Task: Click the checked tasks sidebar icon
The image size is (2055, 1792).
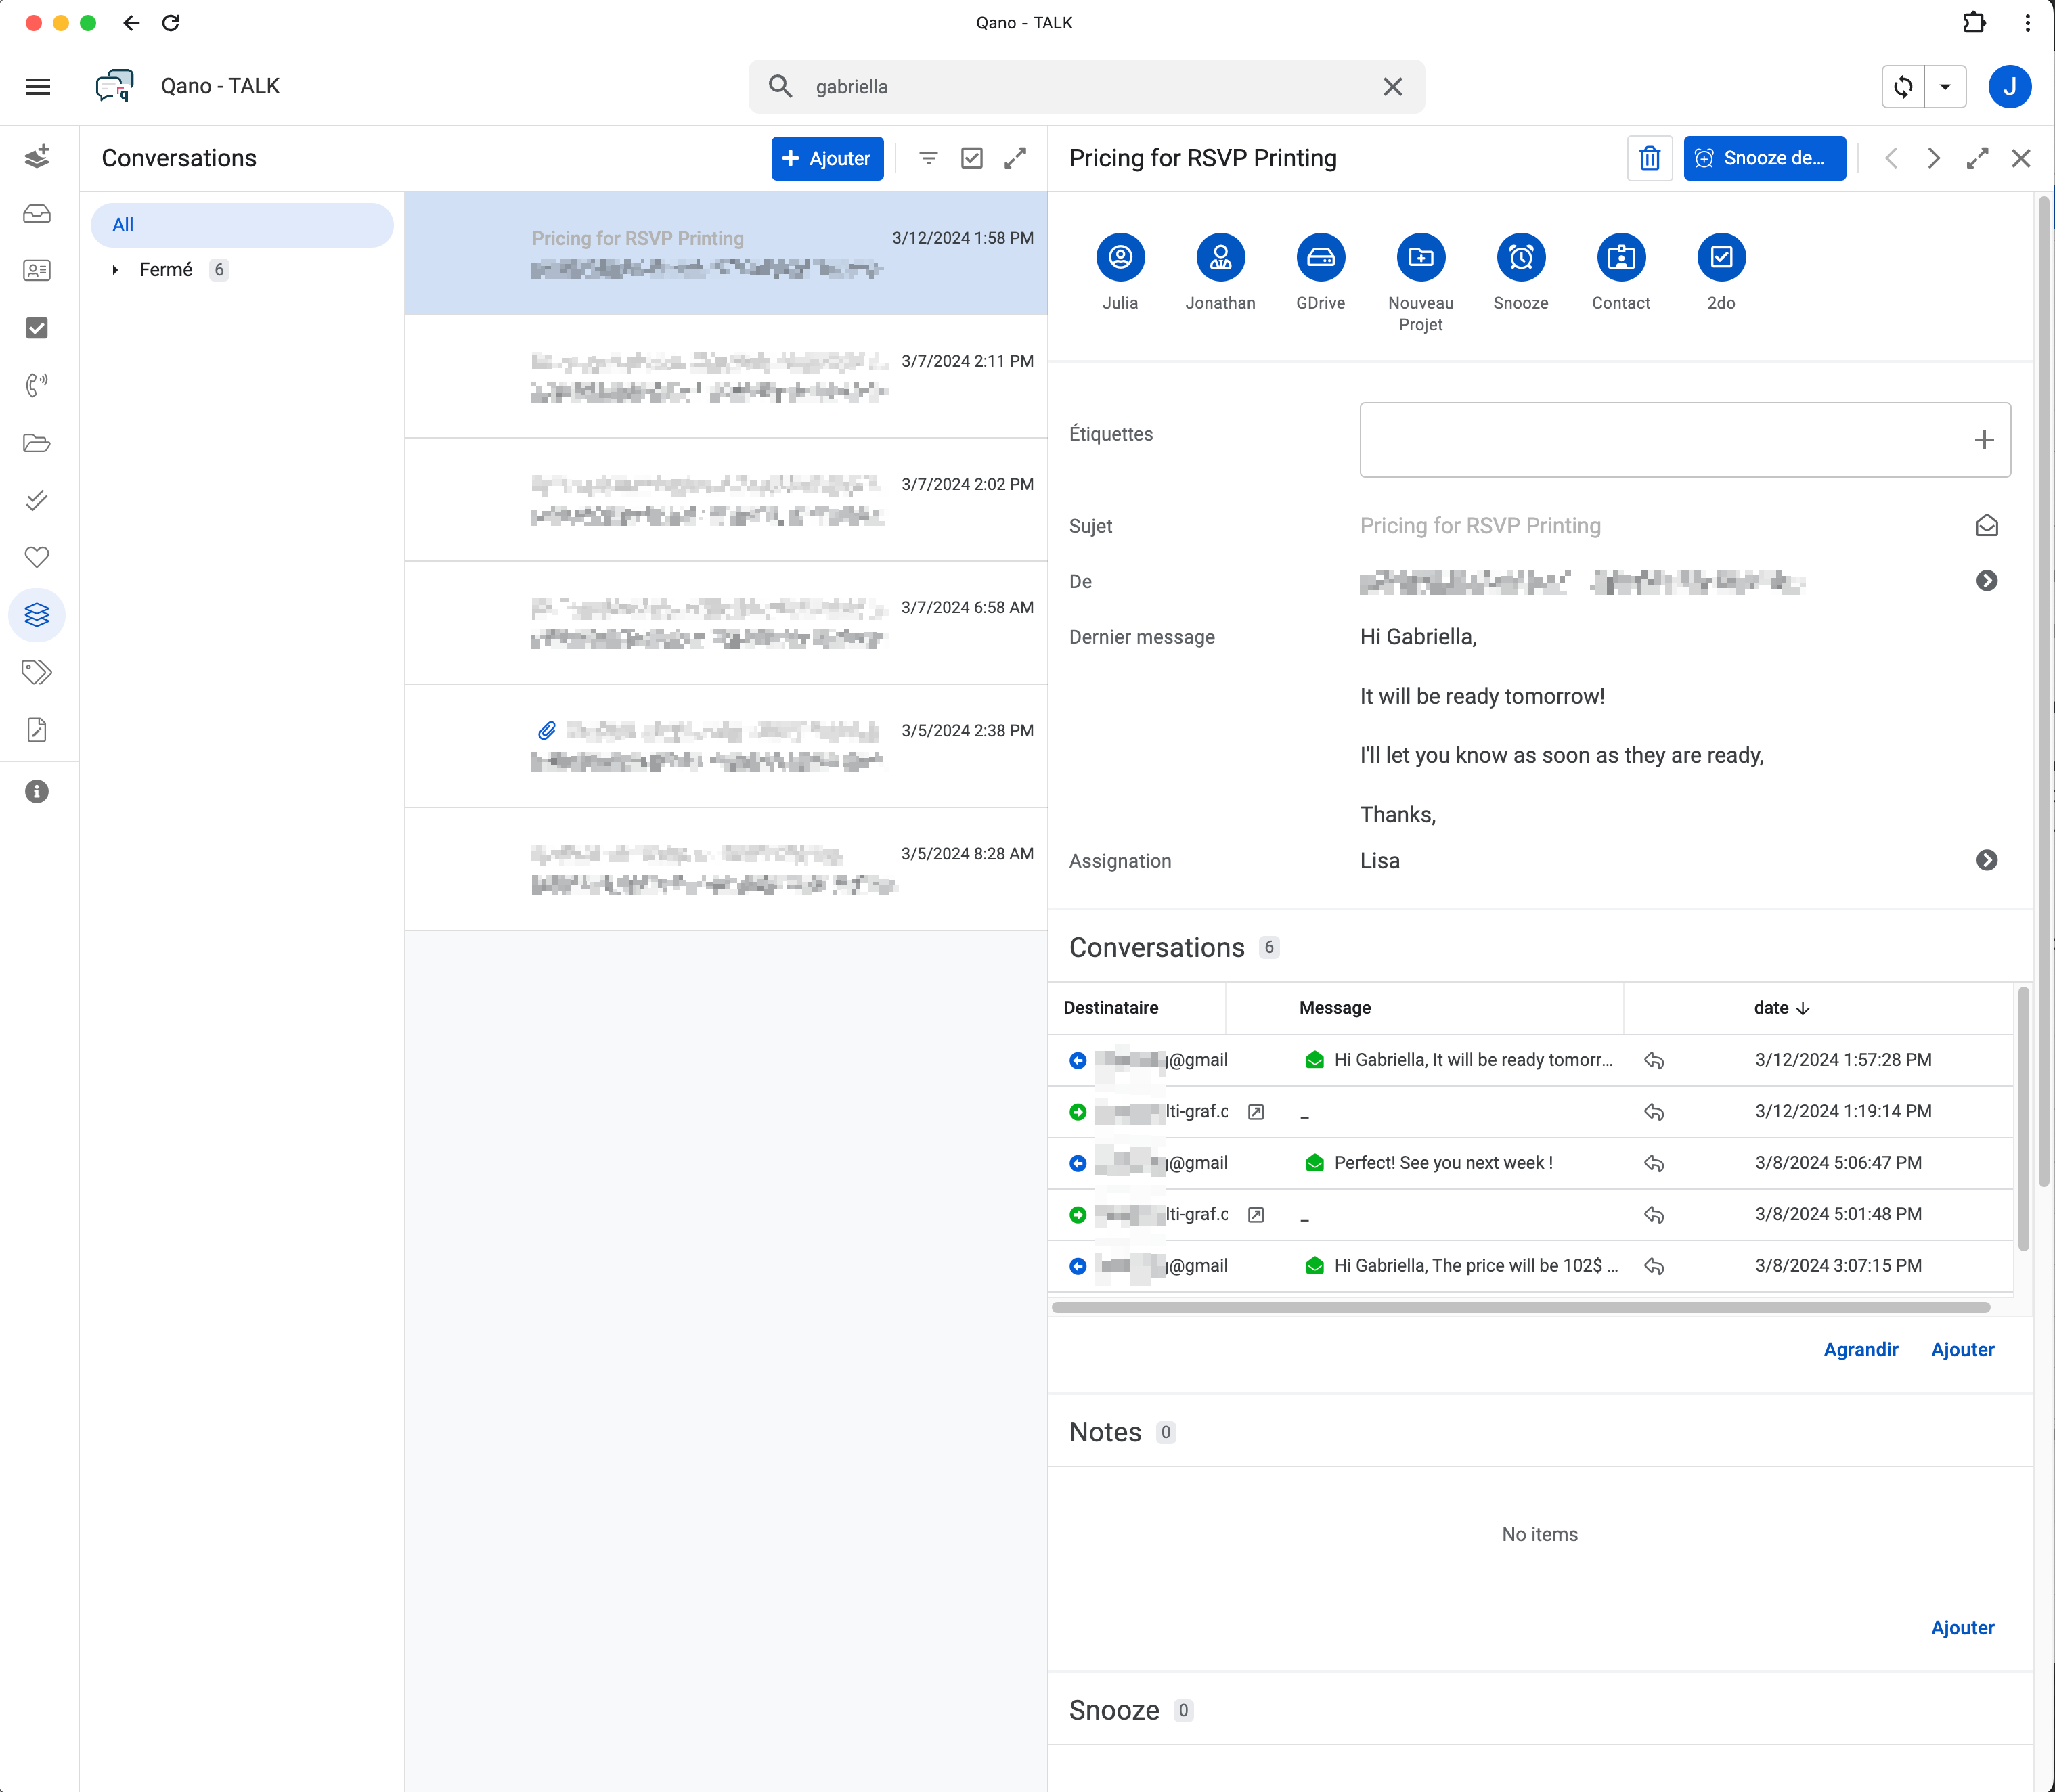Action: (x=37, y=328)
